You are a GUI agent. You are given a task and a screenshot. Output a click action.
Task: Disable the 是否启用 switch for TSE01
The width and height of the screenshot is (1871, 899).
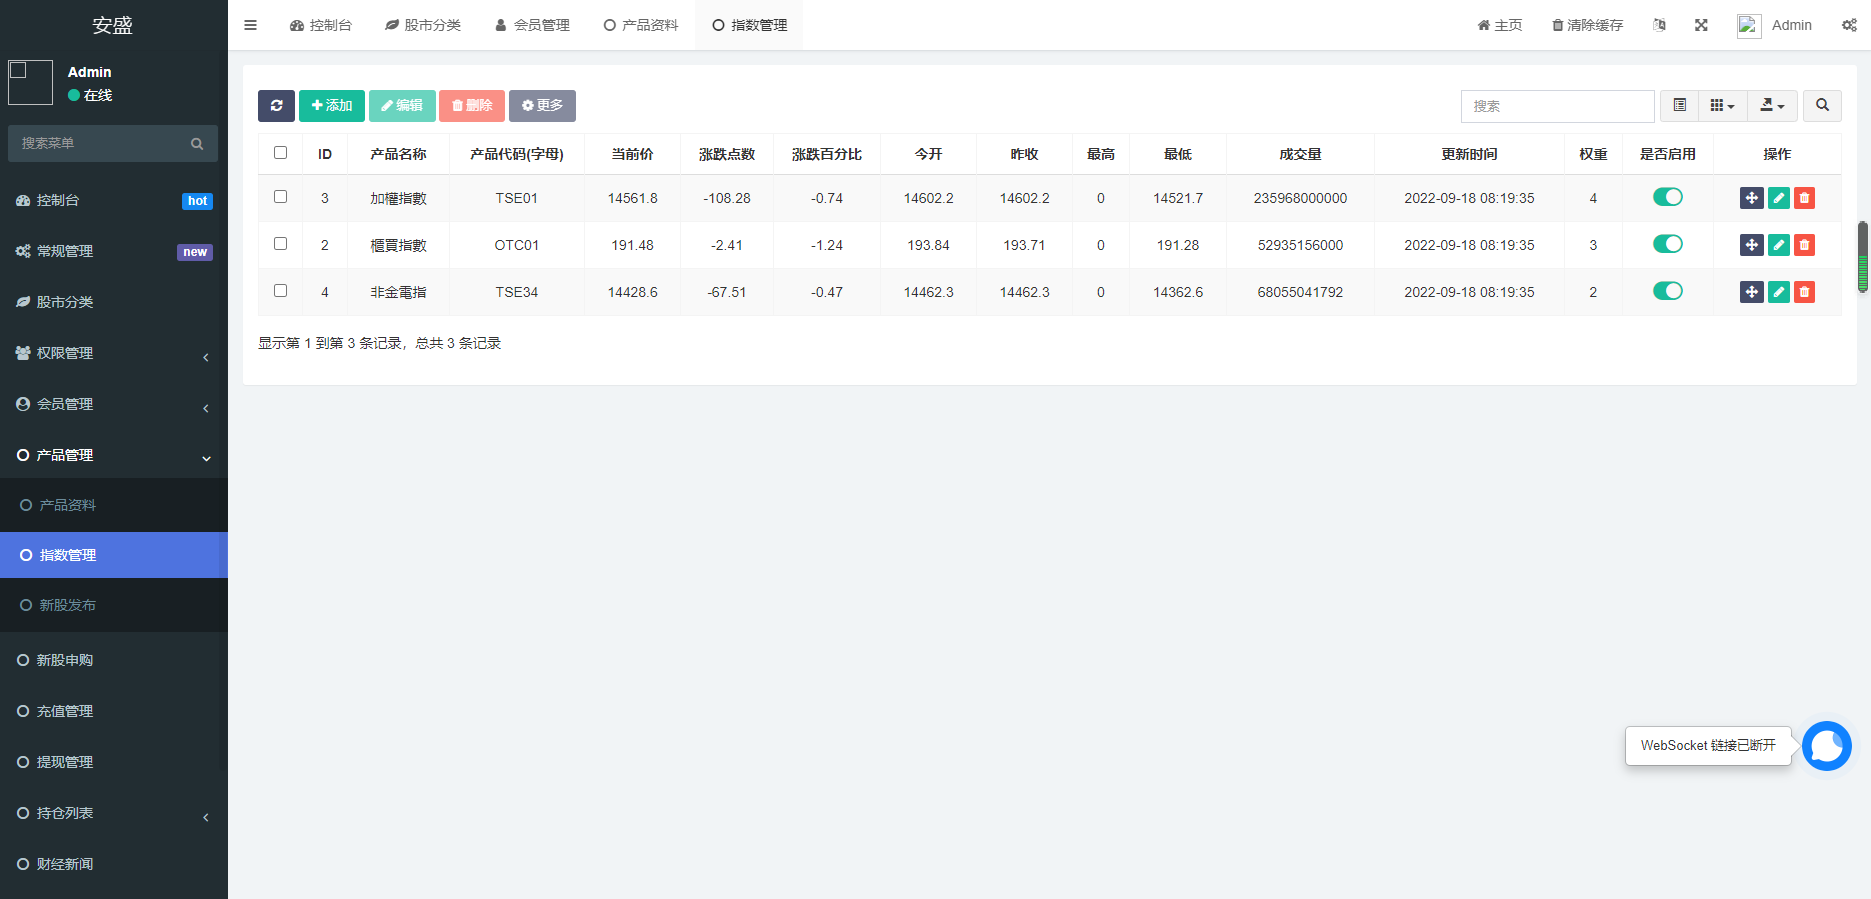(1667, 197)
